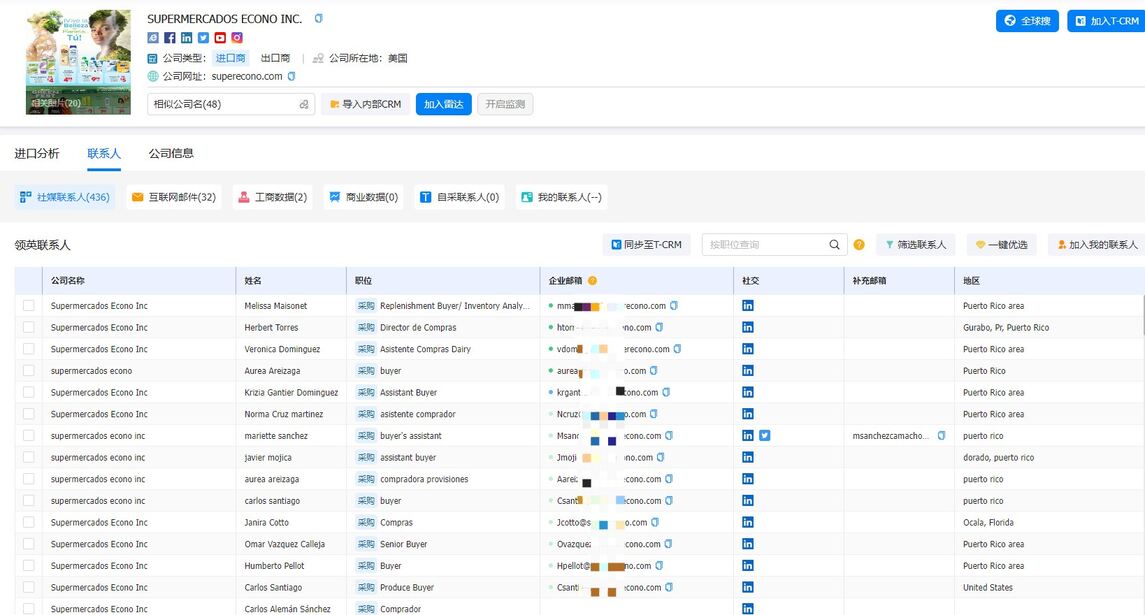Select 商业数据(0) sub-tab
1145x615 pixels.
point(364,197)
